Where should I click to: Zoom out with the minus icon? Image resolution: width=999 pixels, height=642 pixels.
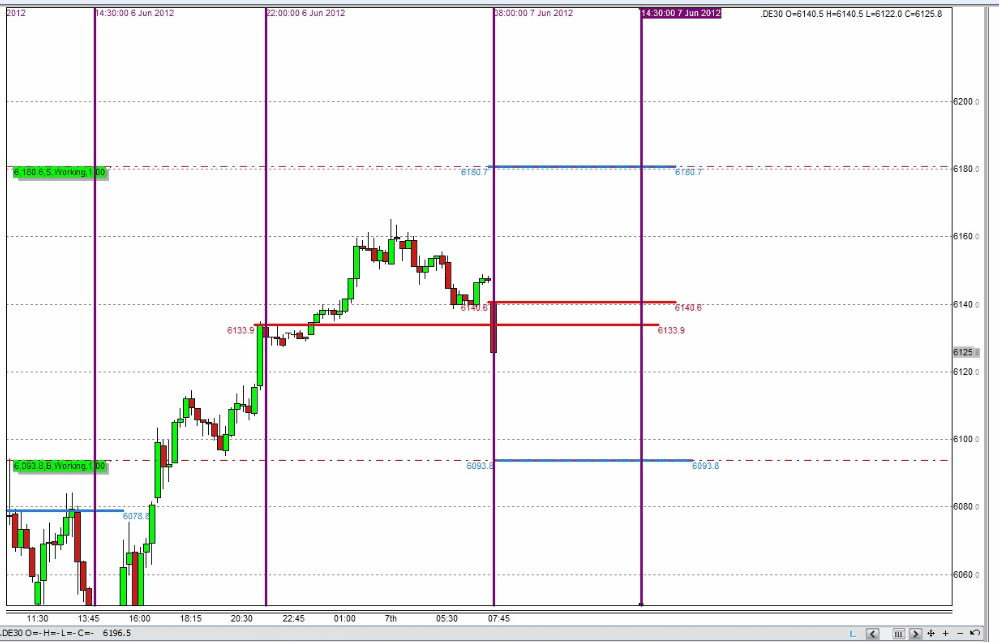[x=959, y=633]
